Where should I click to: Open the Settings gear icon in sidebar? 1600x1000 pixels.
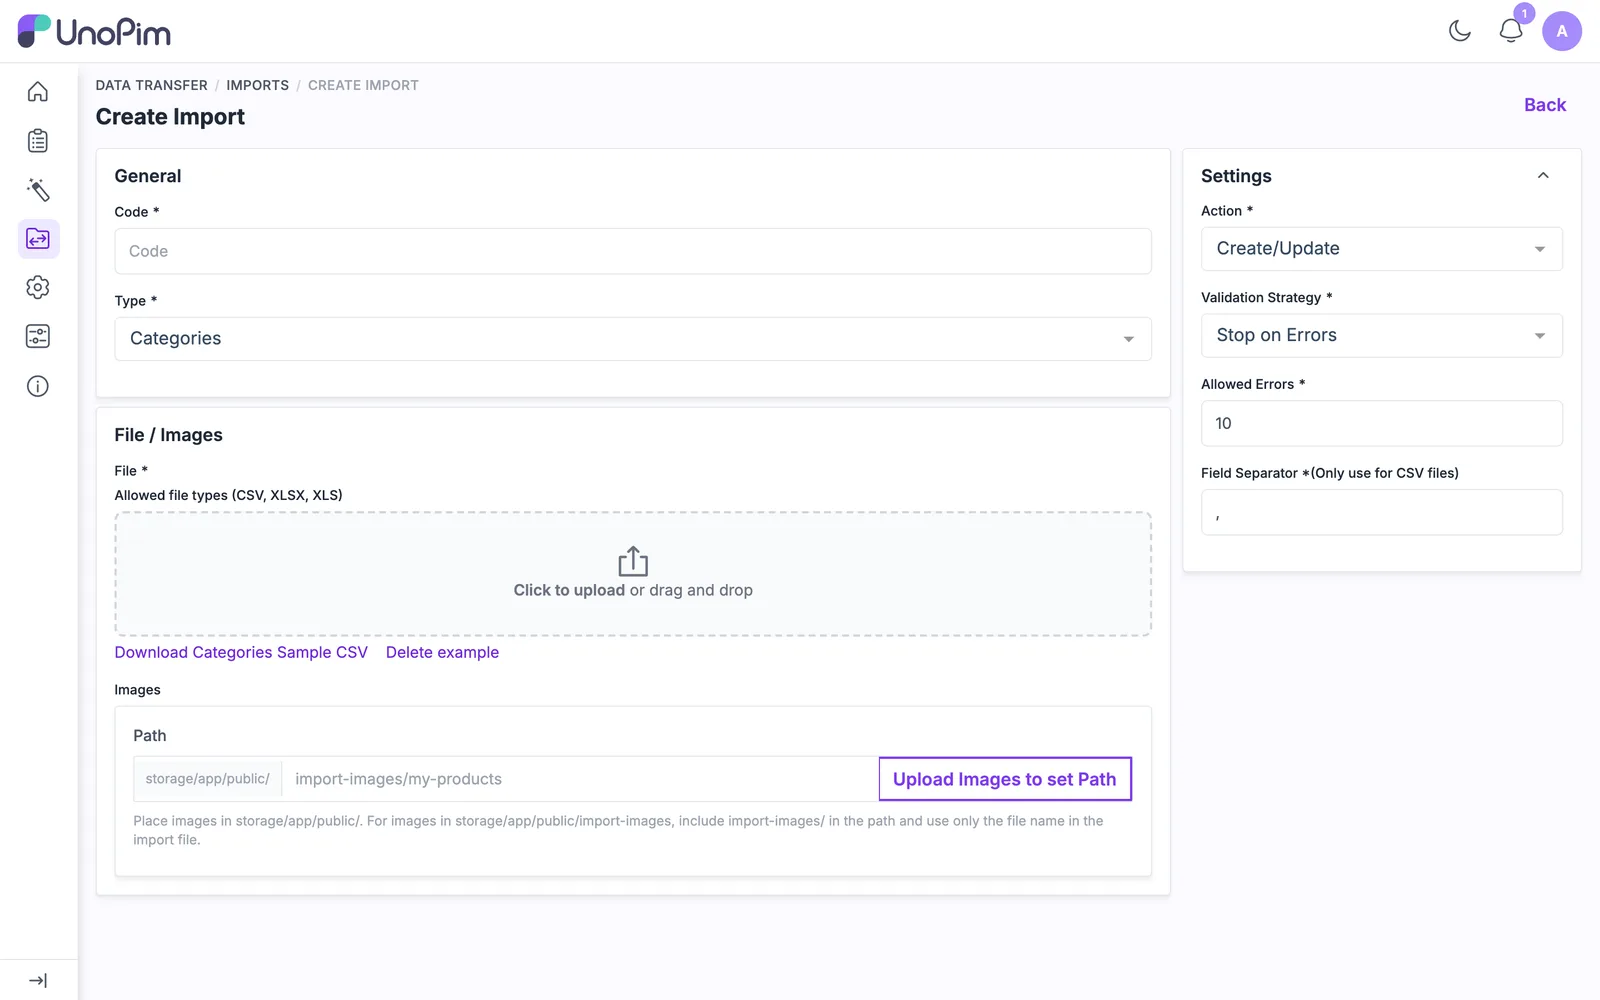(38, 288)
